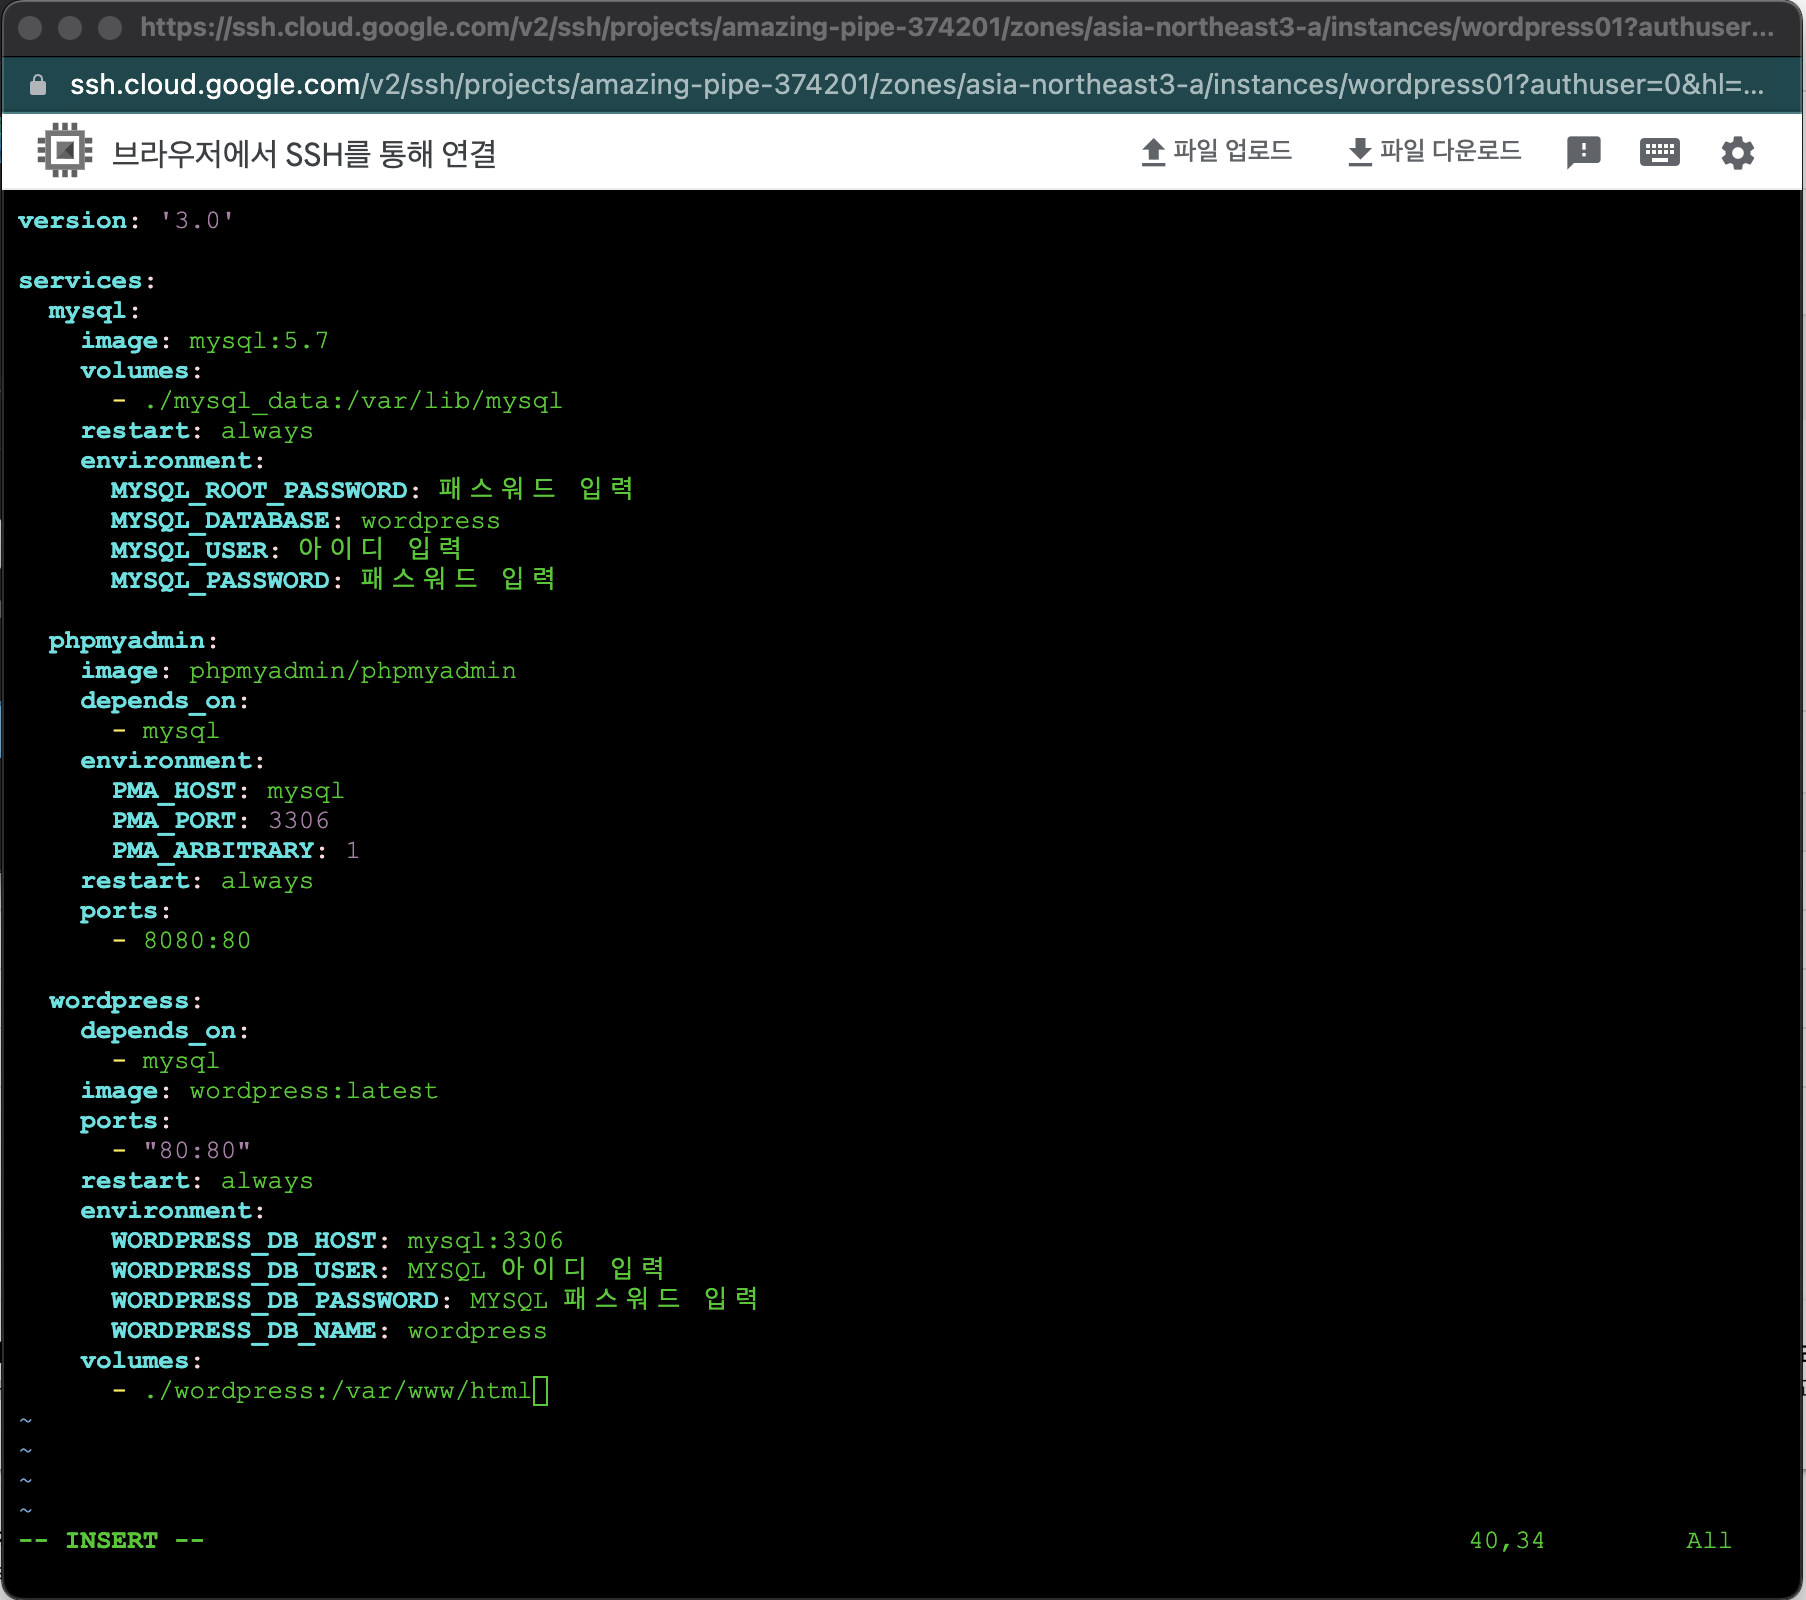This screenshot has width=1806, height=1600.
Task: Click the WORDPRESS_DB_HOST: mysql:3306 line
Action: (x=338, y=1241)
